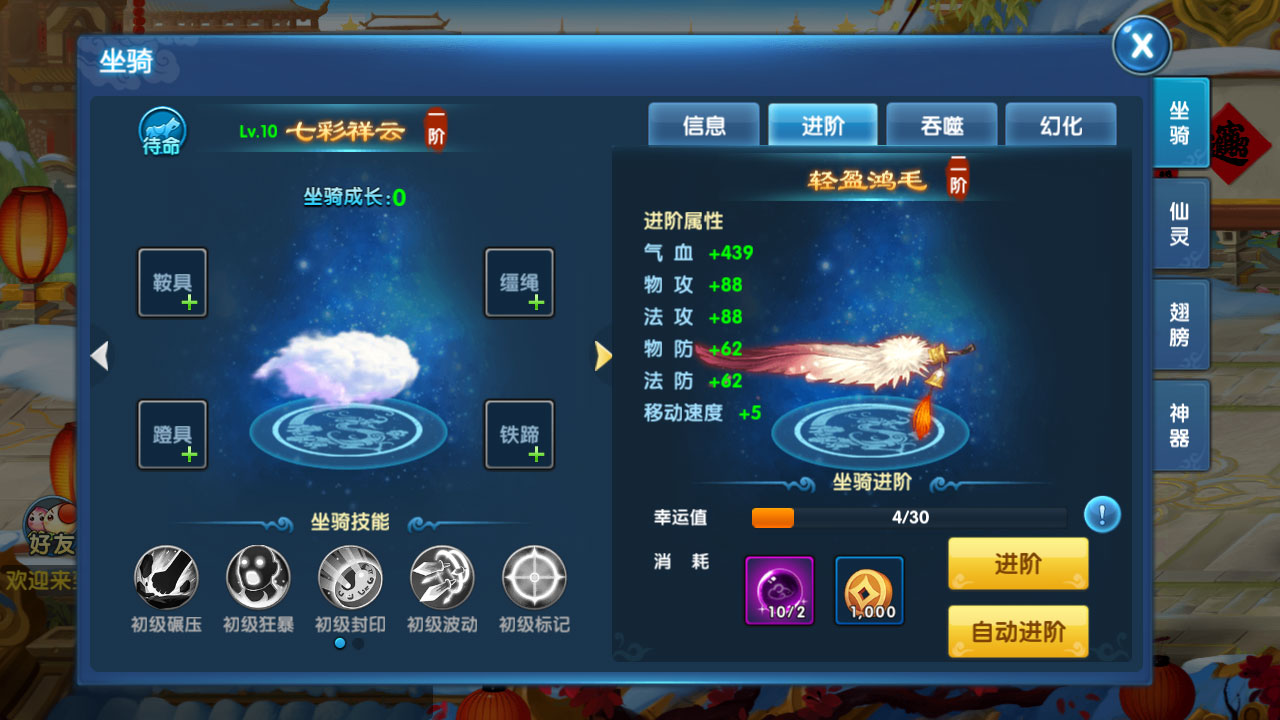Select the second skill page dot
This screenshot has height=720, width=1280.
(358, 644)
